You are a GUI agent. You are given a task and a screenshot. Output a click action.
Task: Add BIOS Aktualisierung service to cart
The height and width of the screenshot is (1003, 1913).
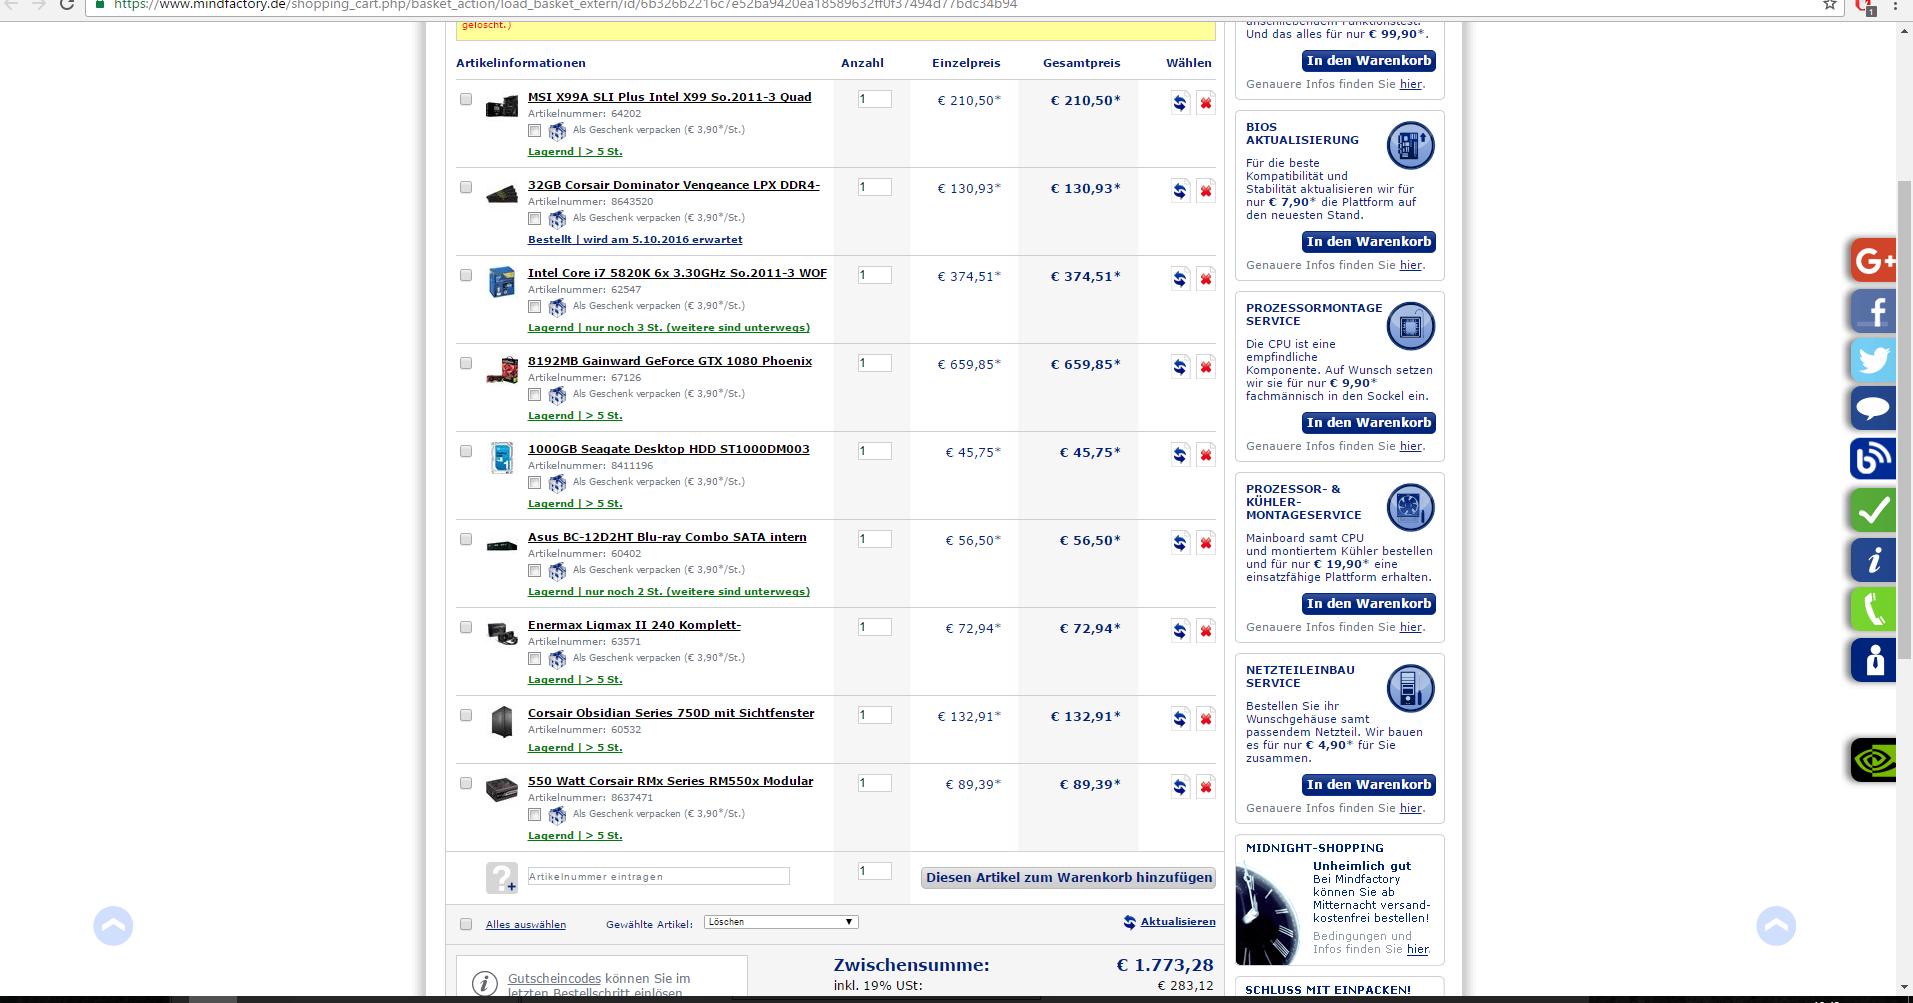click(x=1369, y=242)
